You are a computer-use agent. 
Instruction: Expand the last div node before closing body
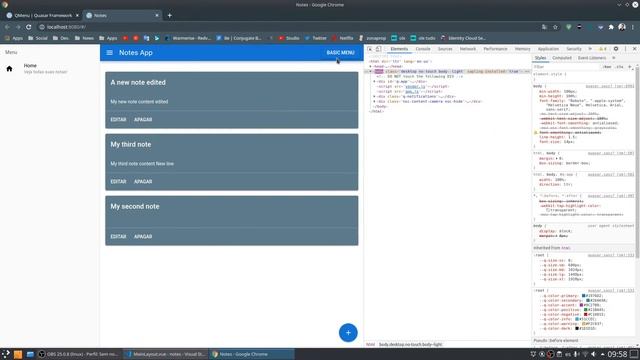[374, 102]
